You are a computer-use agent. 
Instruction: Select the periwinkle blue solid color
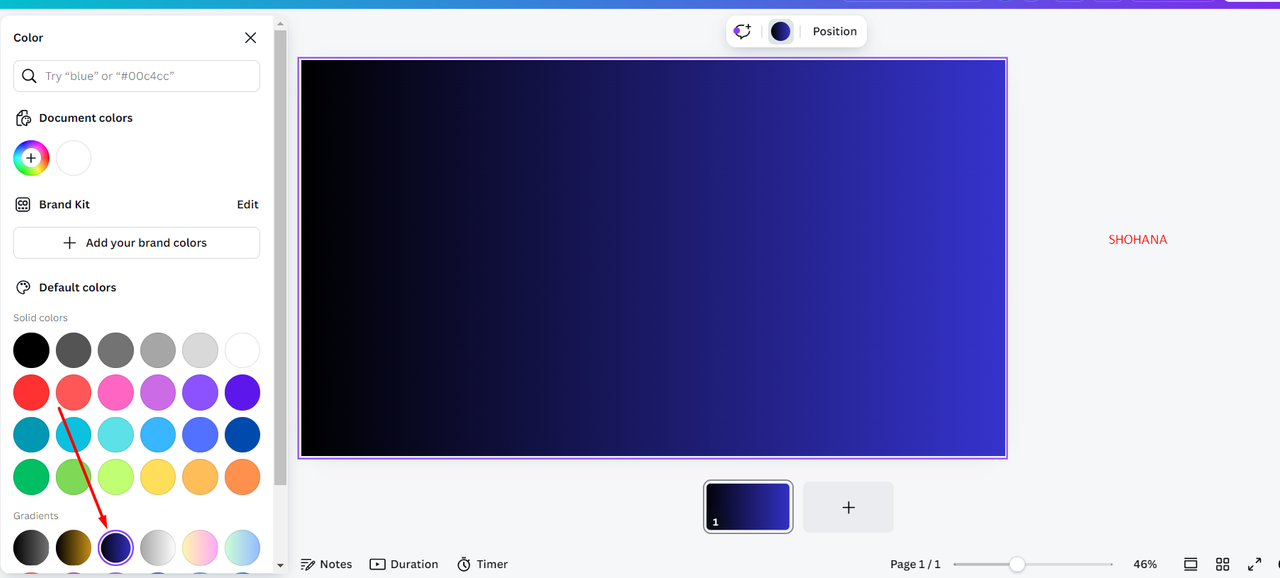[x=200, y=435]
